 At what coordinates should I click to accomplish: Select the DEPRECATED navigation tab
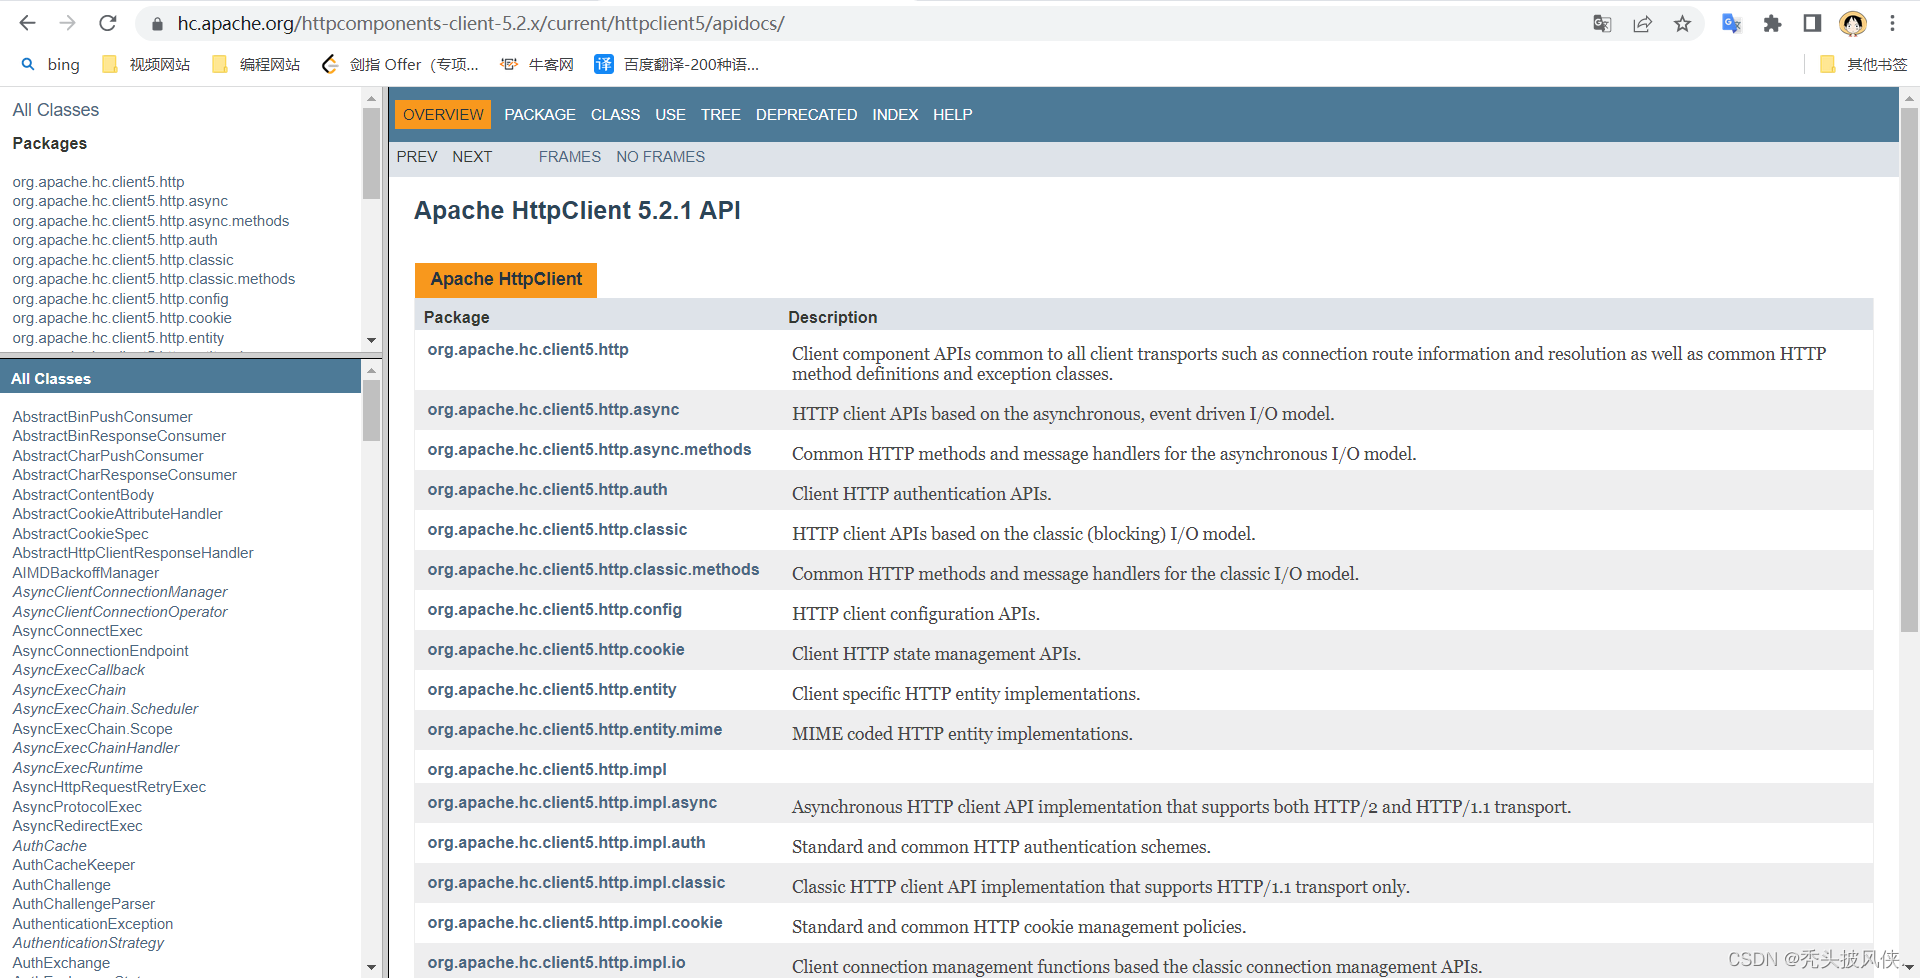806,114
